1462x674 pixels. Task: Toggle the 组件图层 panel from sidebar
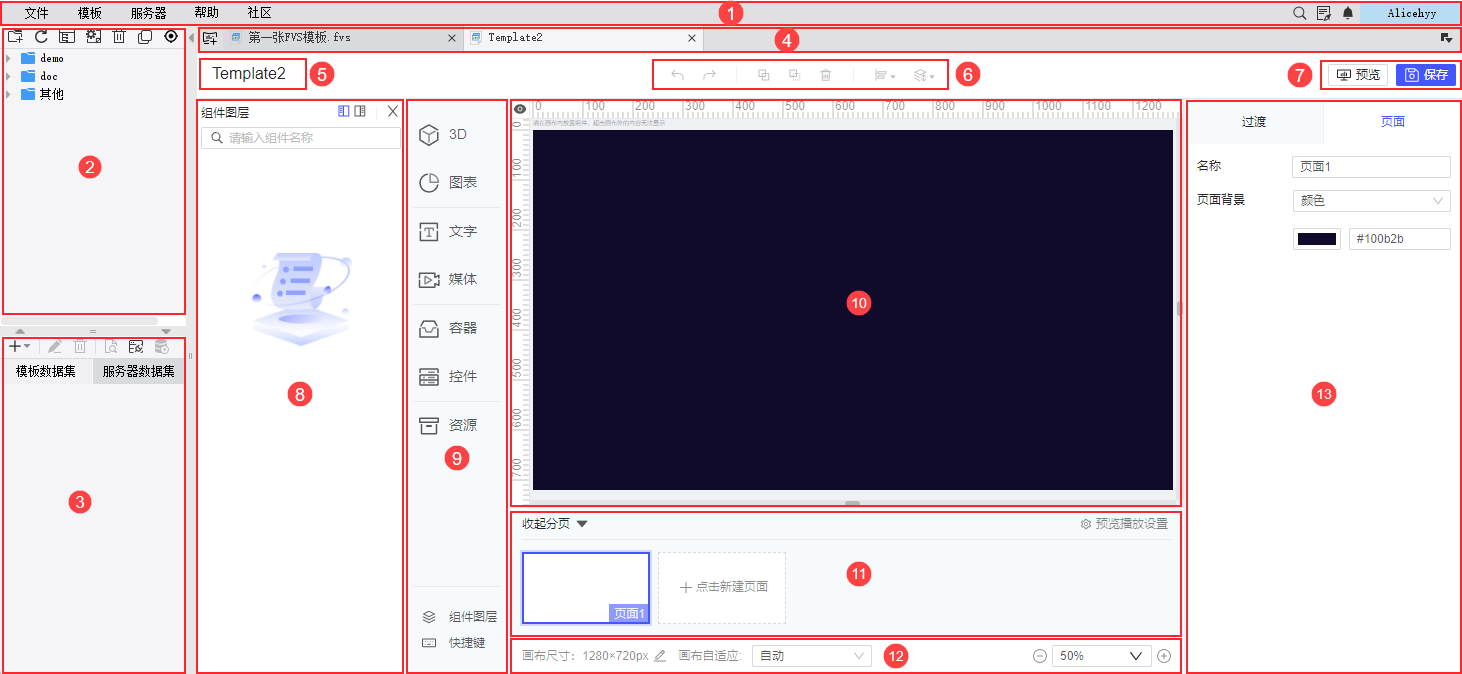pos(459,617)
